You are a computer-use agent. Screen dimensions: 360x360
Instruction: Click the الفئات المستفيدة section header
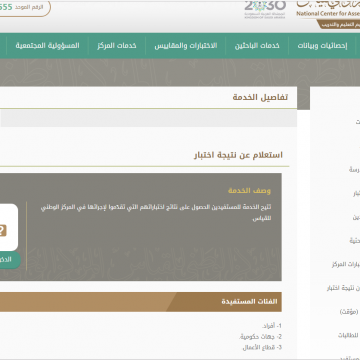pos(249,302)
